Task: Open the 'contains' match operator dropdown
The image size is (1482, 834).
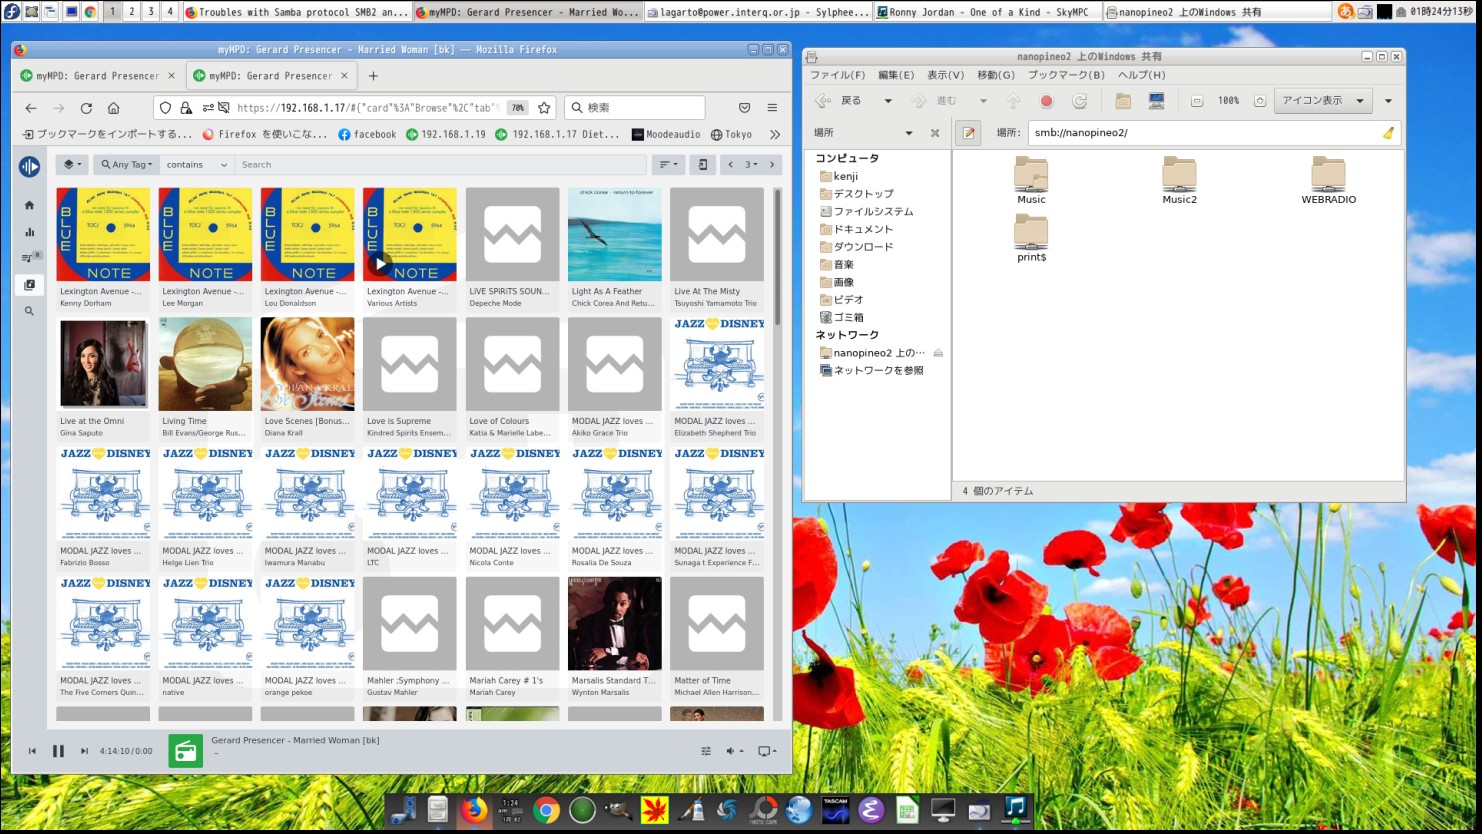Action: click(x=196, y=165)
